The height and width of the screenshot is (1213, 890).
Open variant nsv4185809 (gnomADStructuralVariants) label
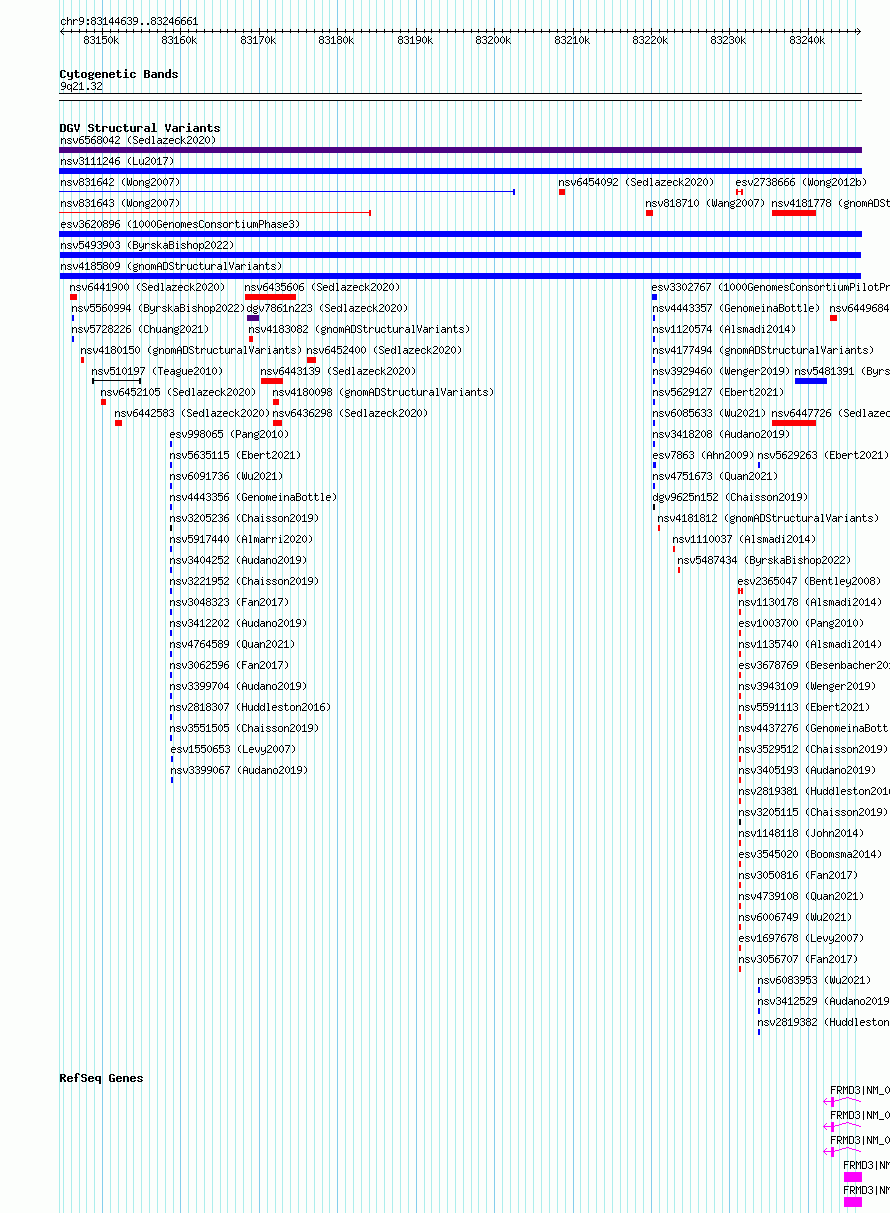(171, 267)
